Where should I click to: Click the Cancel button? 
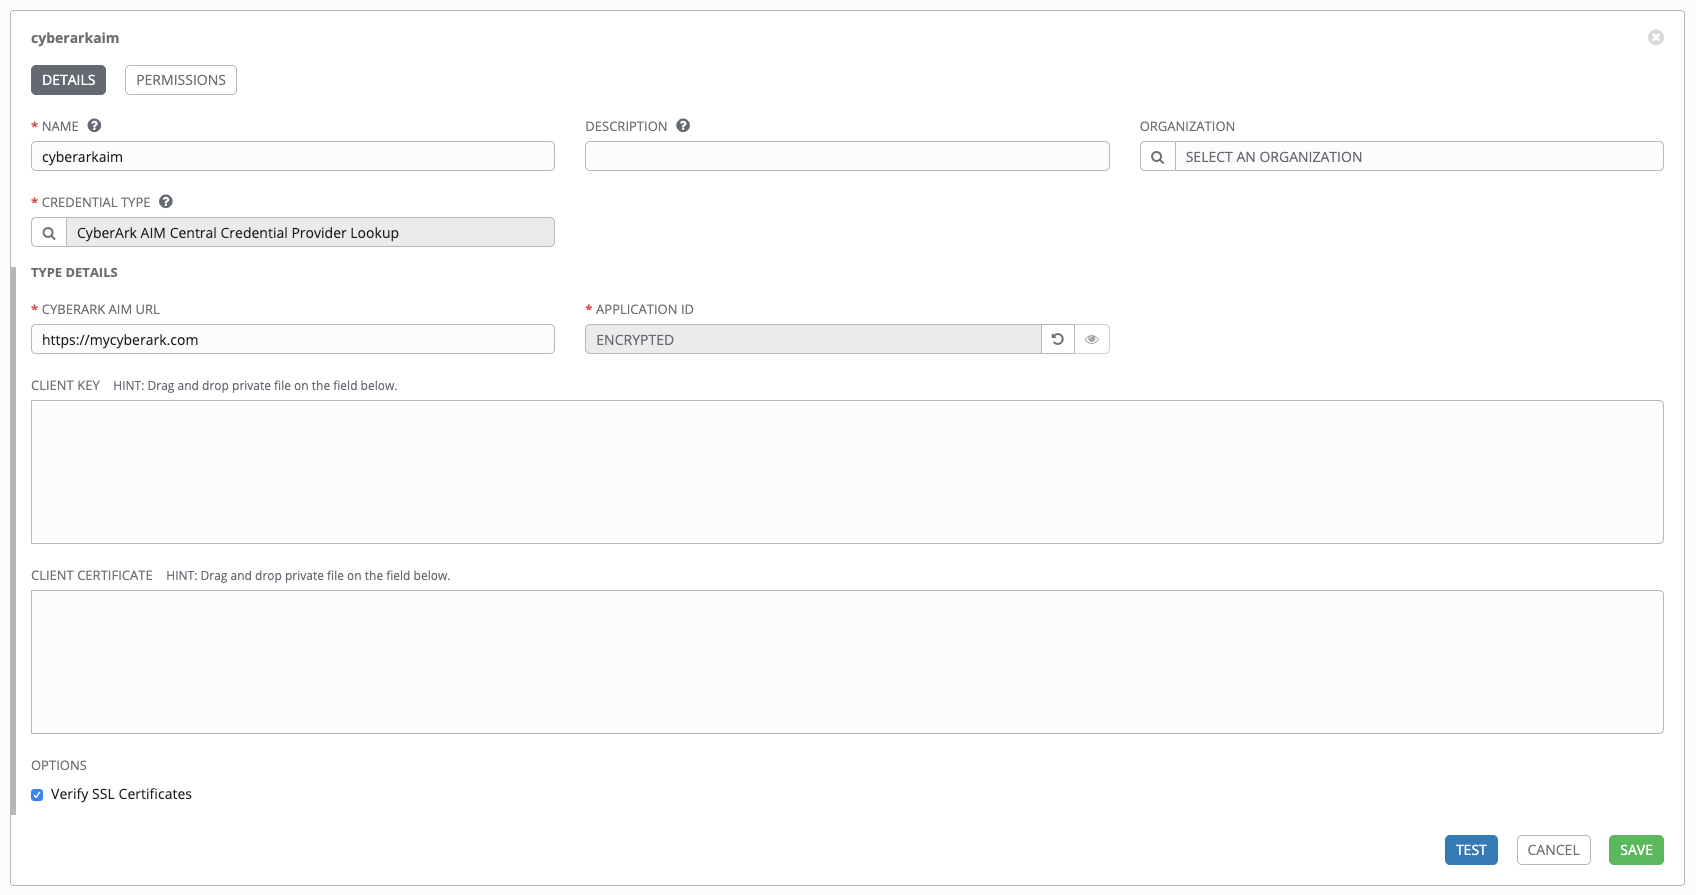point(1553,850)
